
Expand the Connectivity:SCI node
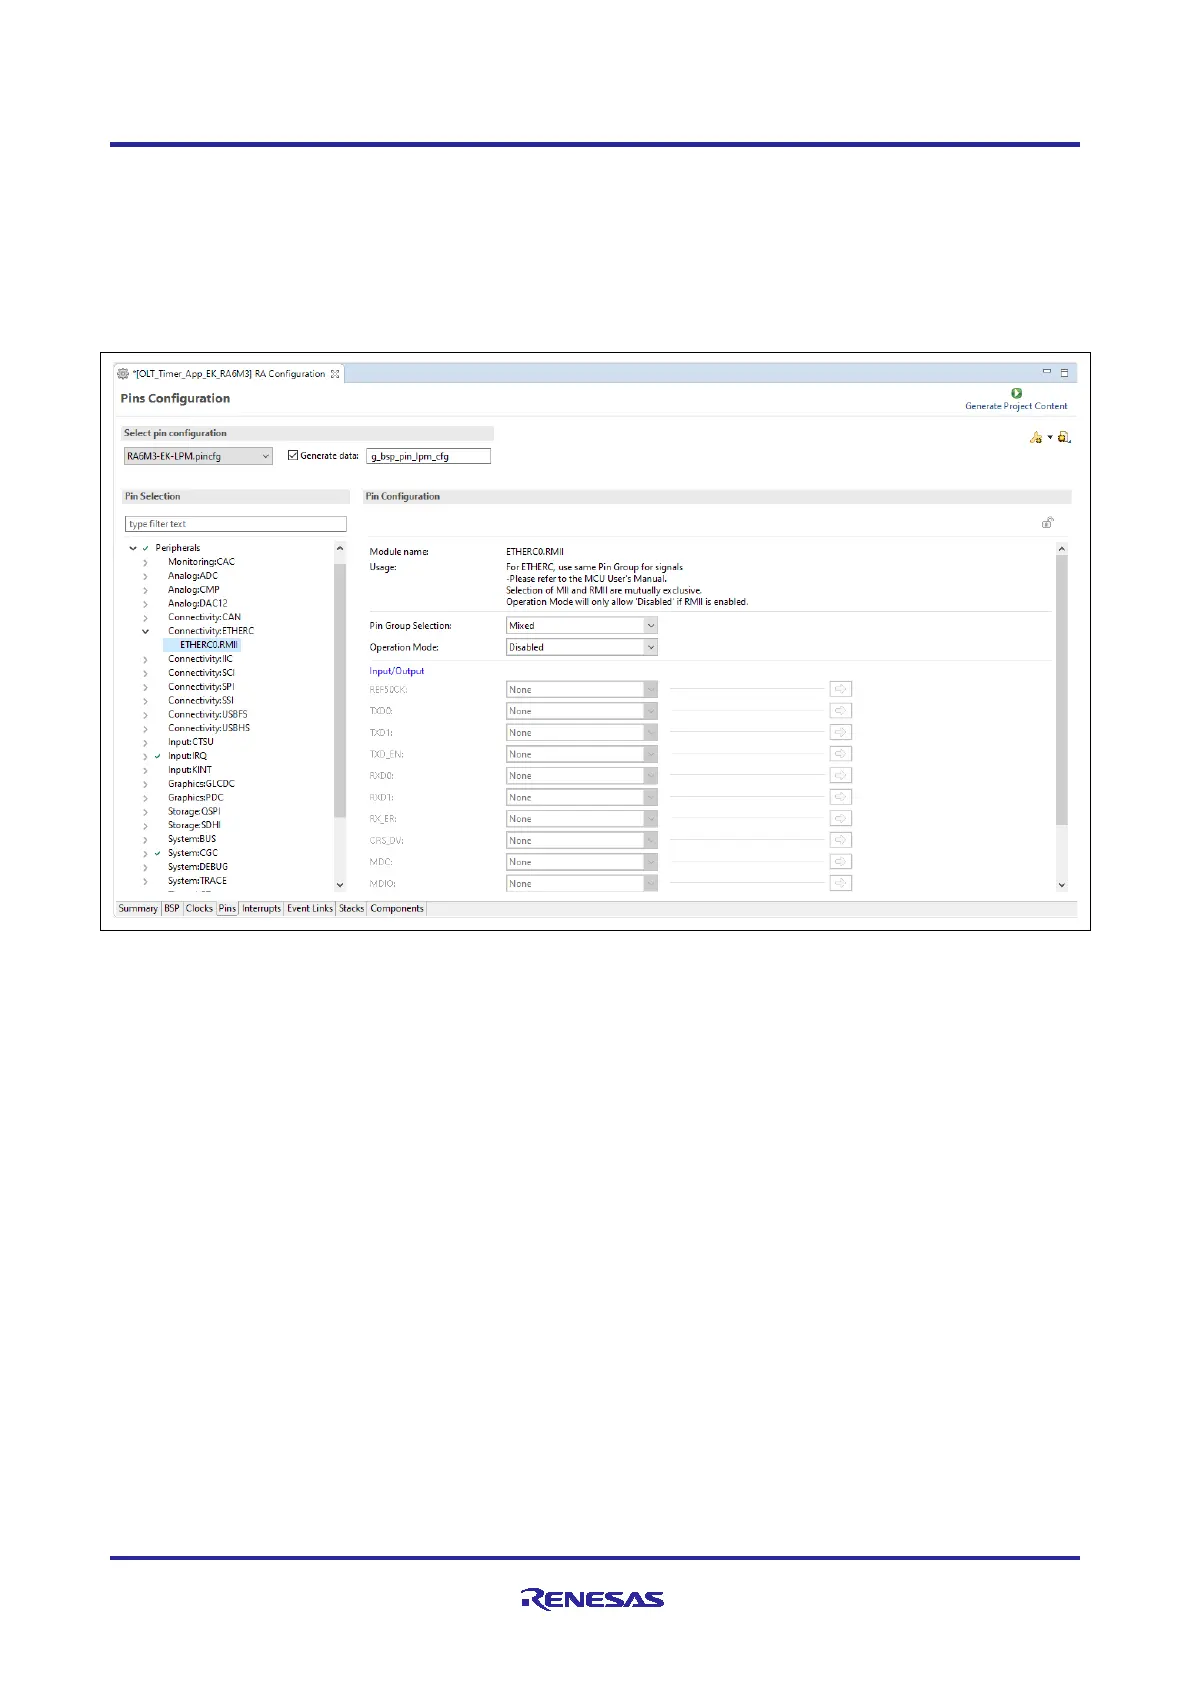[x=146, y=673]
